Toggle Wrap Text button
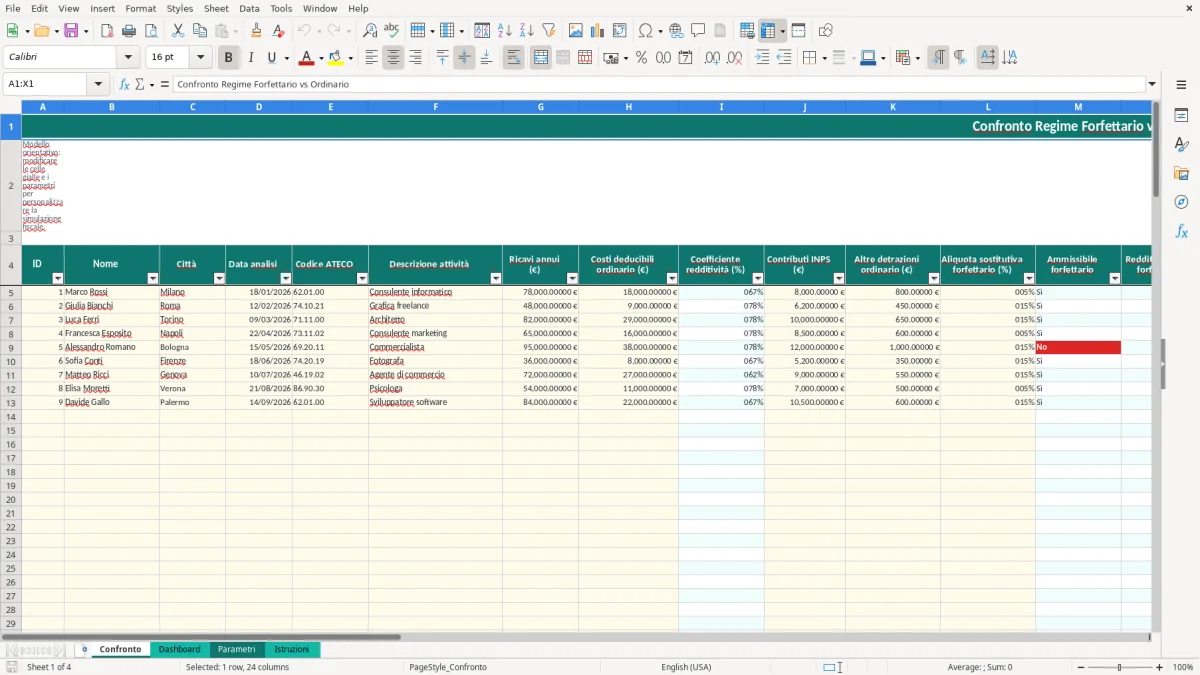This screenshot has height=675, width=1200. [513, 58]
